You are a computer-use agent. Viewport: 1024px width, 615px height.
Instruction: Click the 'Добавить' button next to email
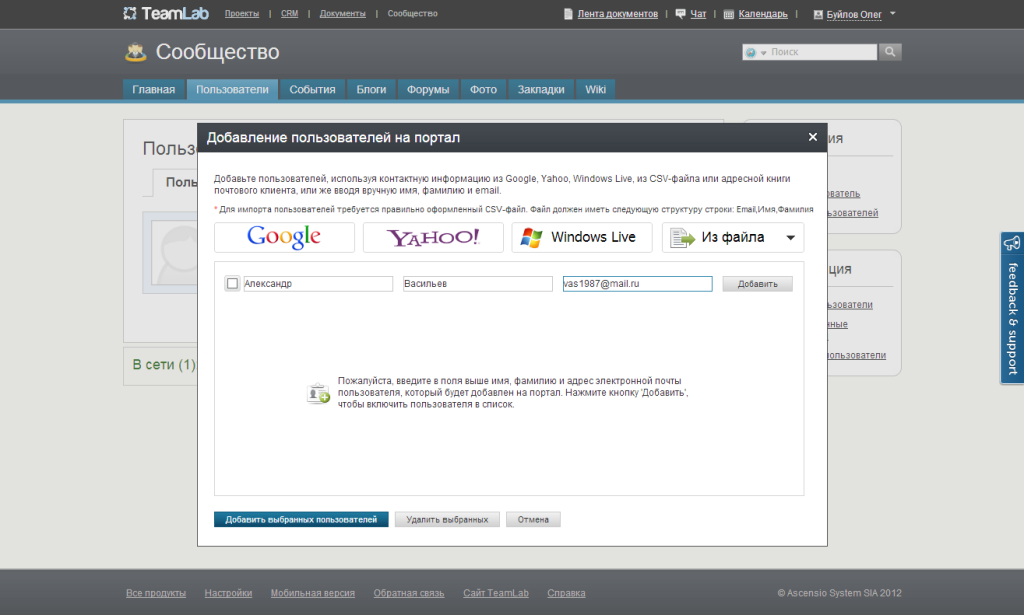[x=757, y=284]
